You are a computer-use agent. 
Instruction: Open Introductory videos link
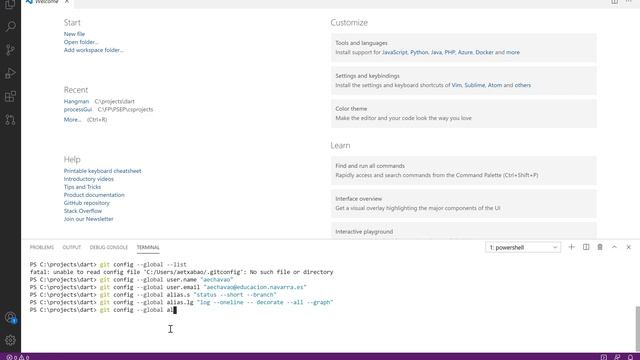pos(89,179)
